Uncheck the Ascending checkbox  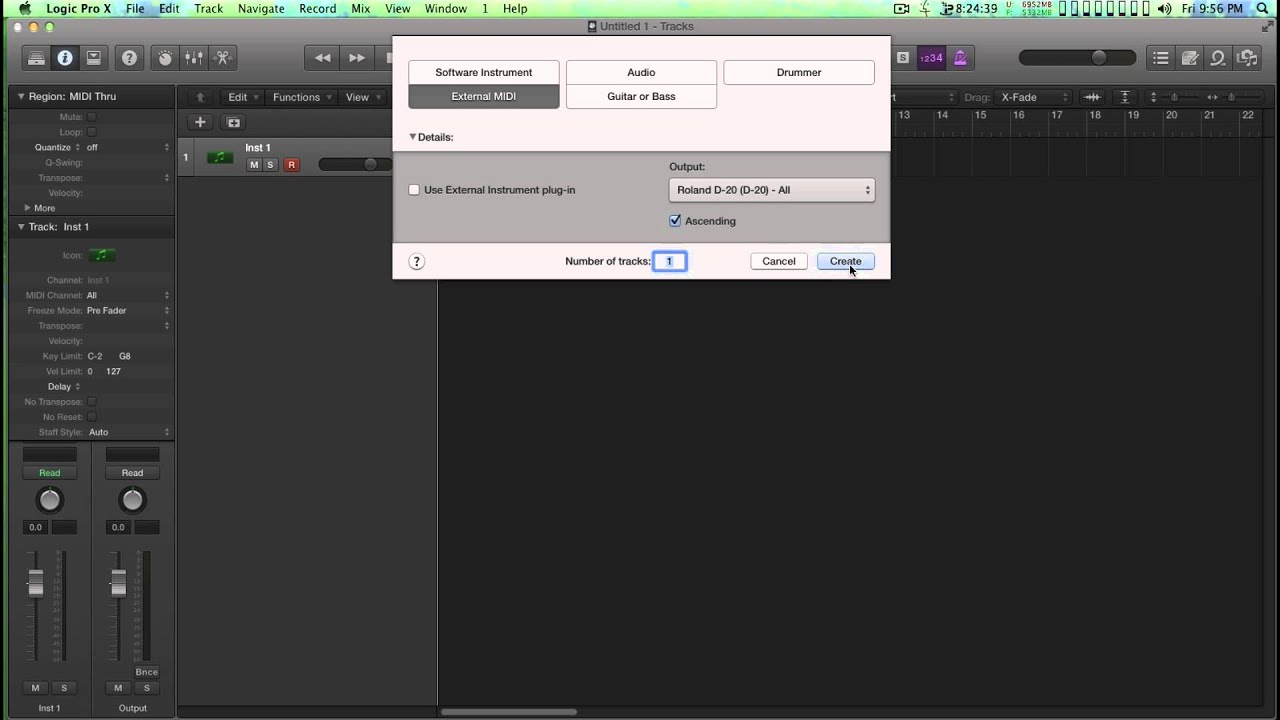pyautogui.click(x=675, y=221)
